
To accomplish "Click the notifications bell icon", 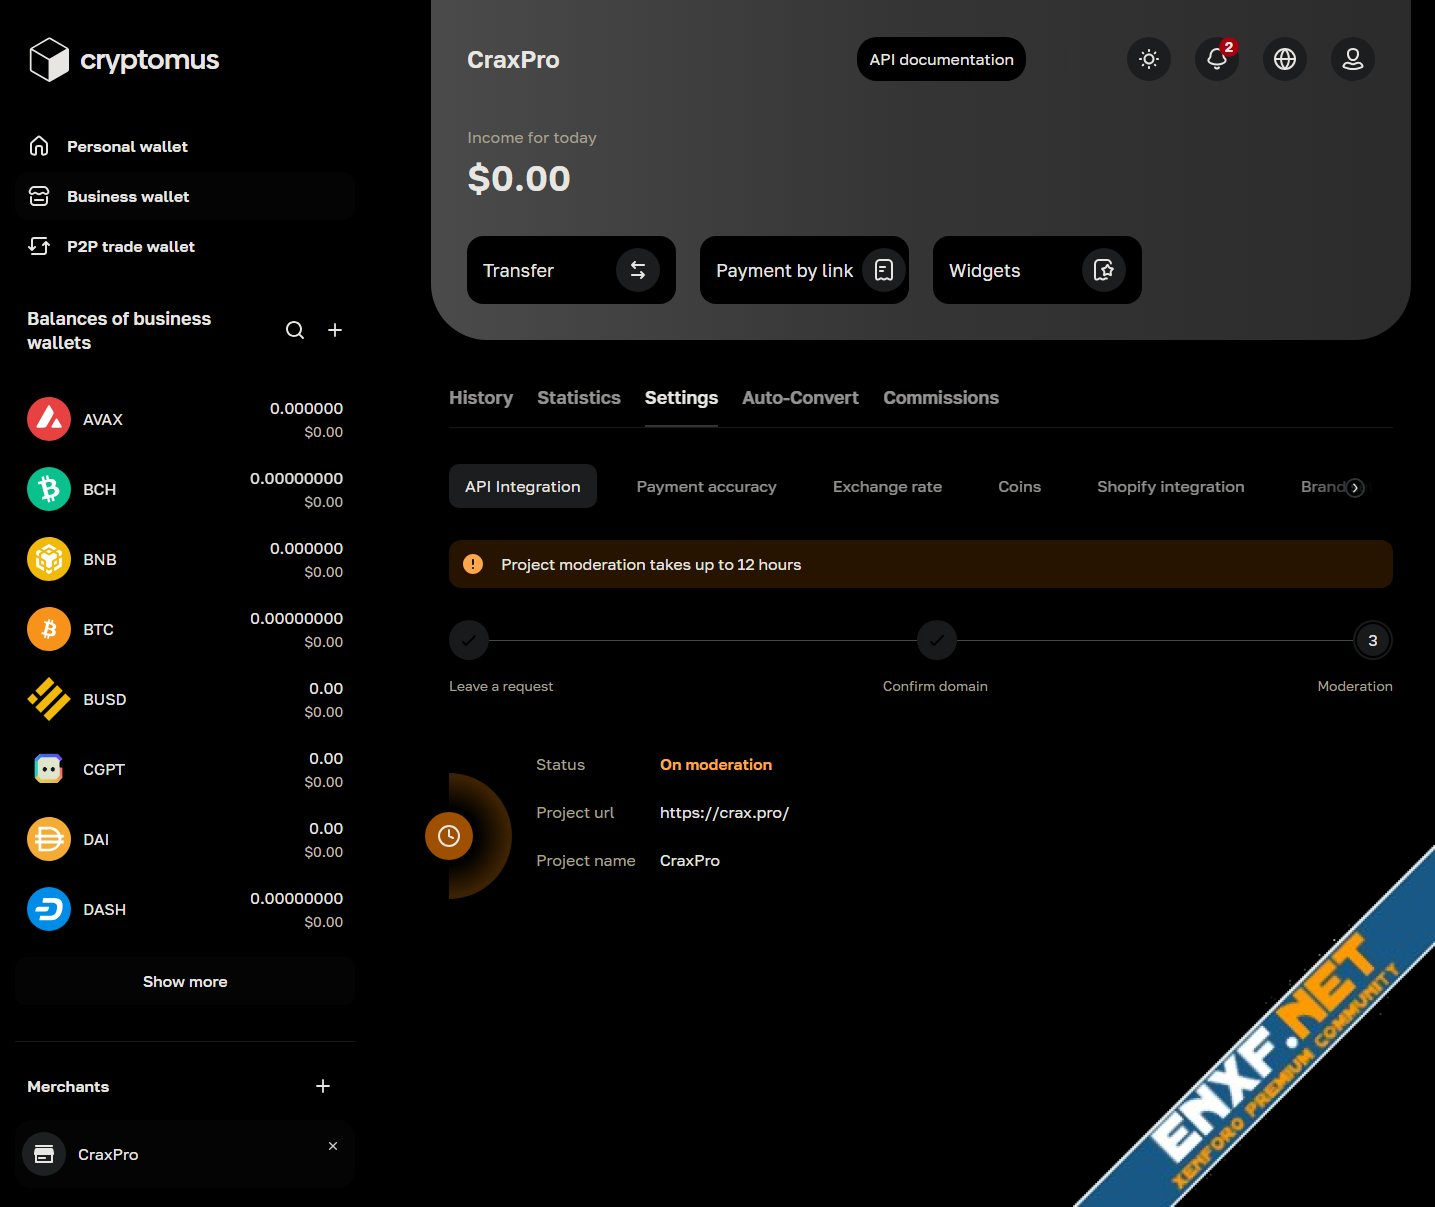I will (x=1216, y=60).
